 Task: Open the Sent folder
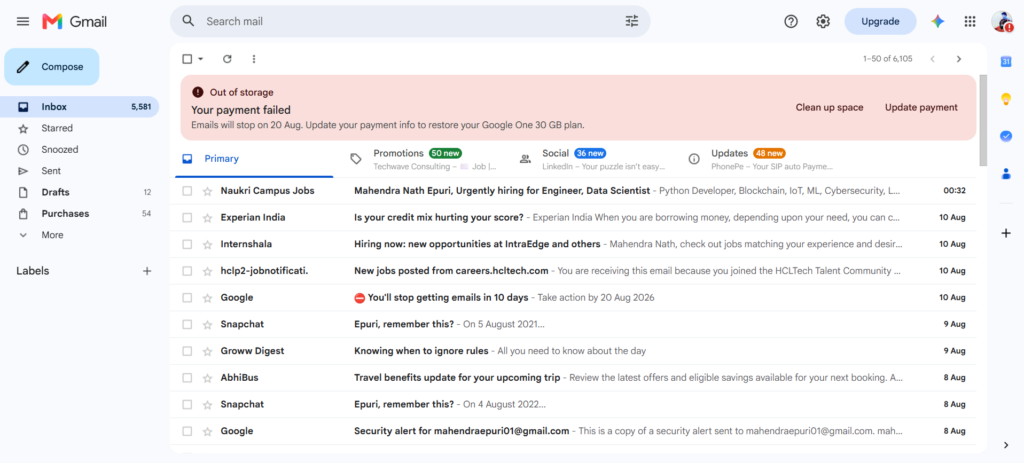coord(80,171)
